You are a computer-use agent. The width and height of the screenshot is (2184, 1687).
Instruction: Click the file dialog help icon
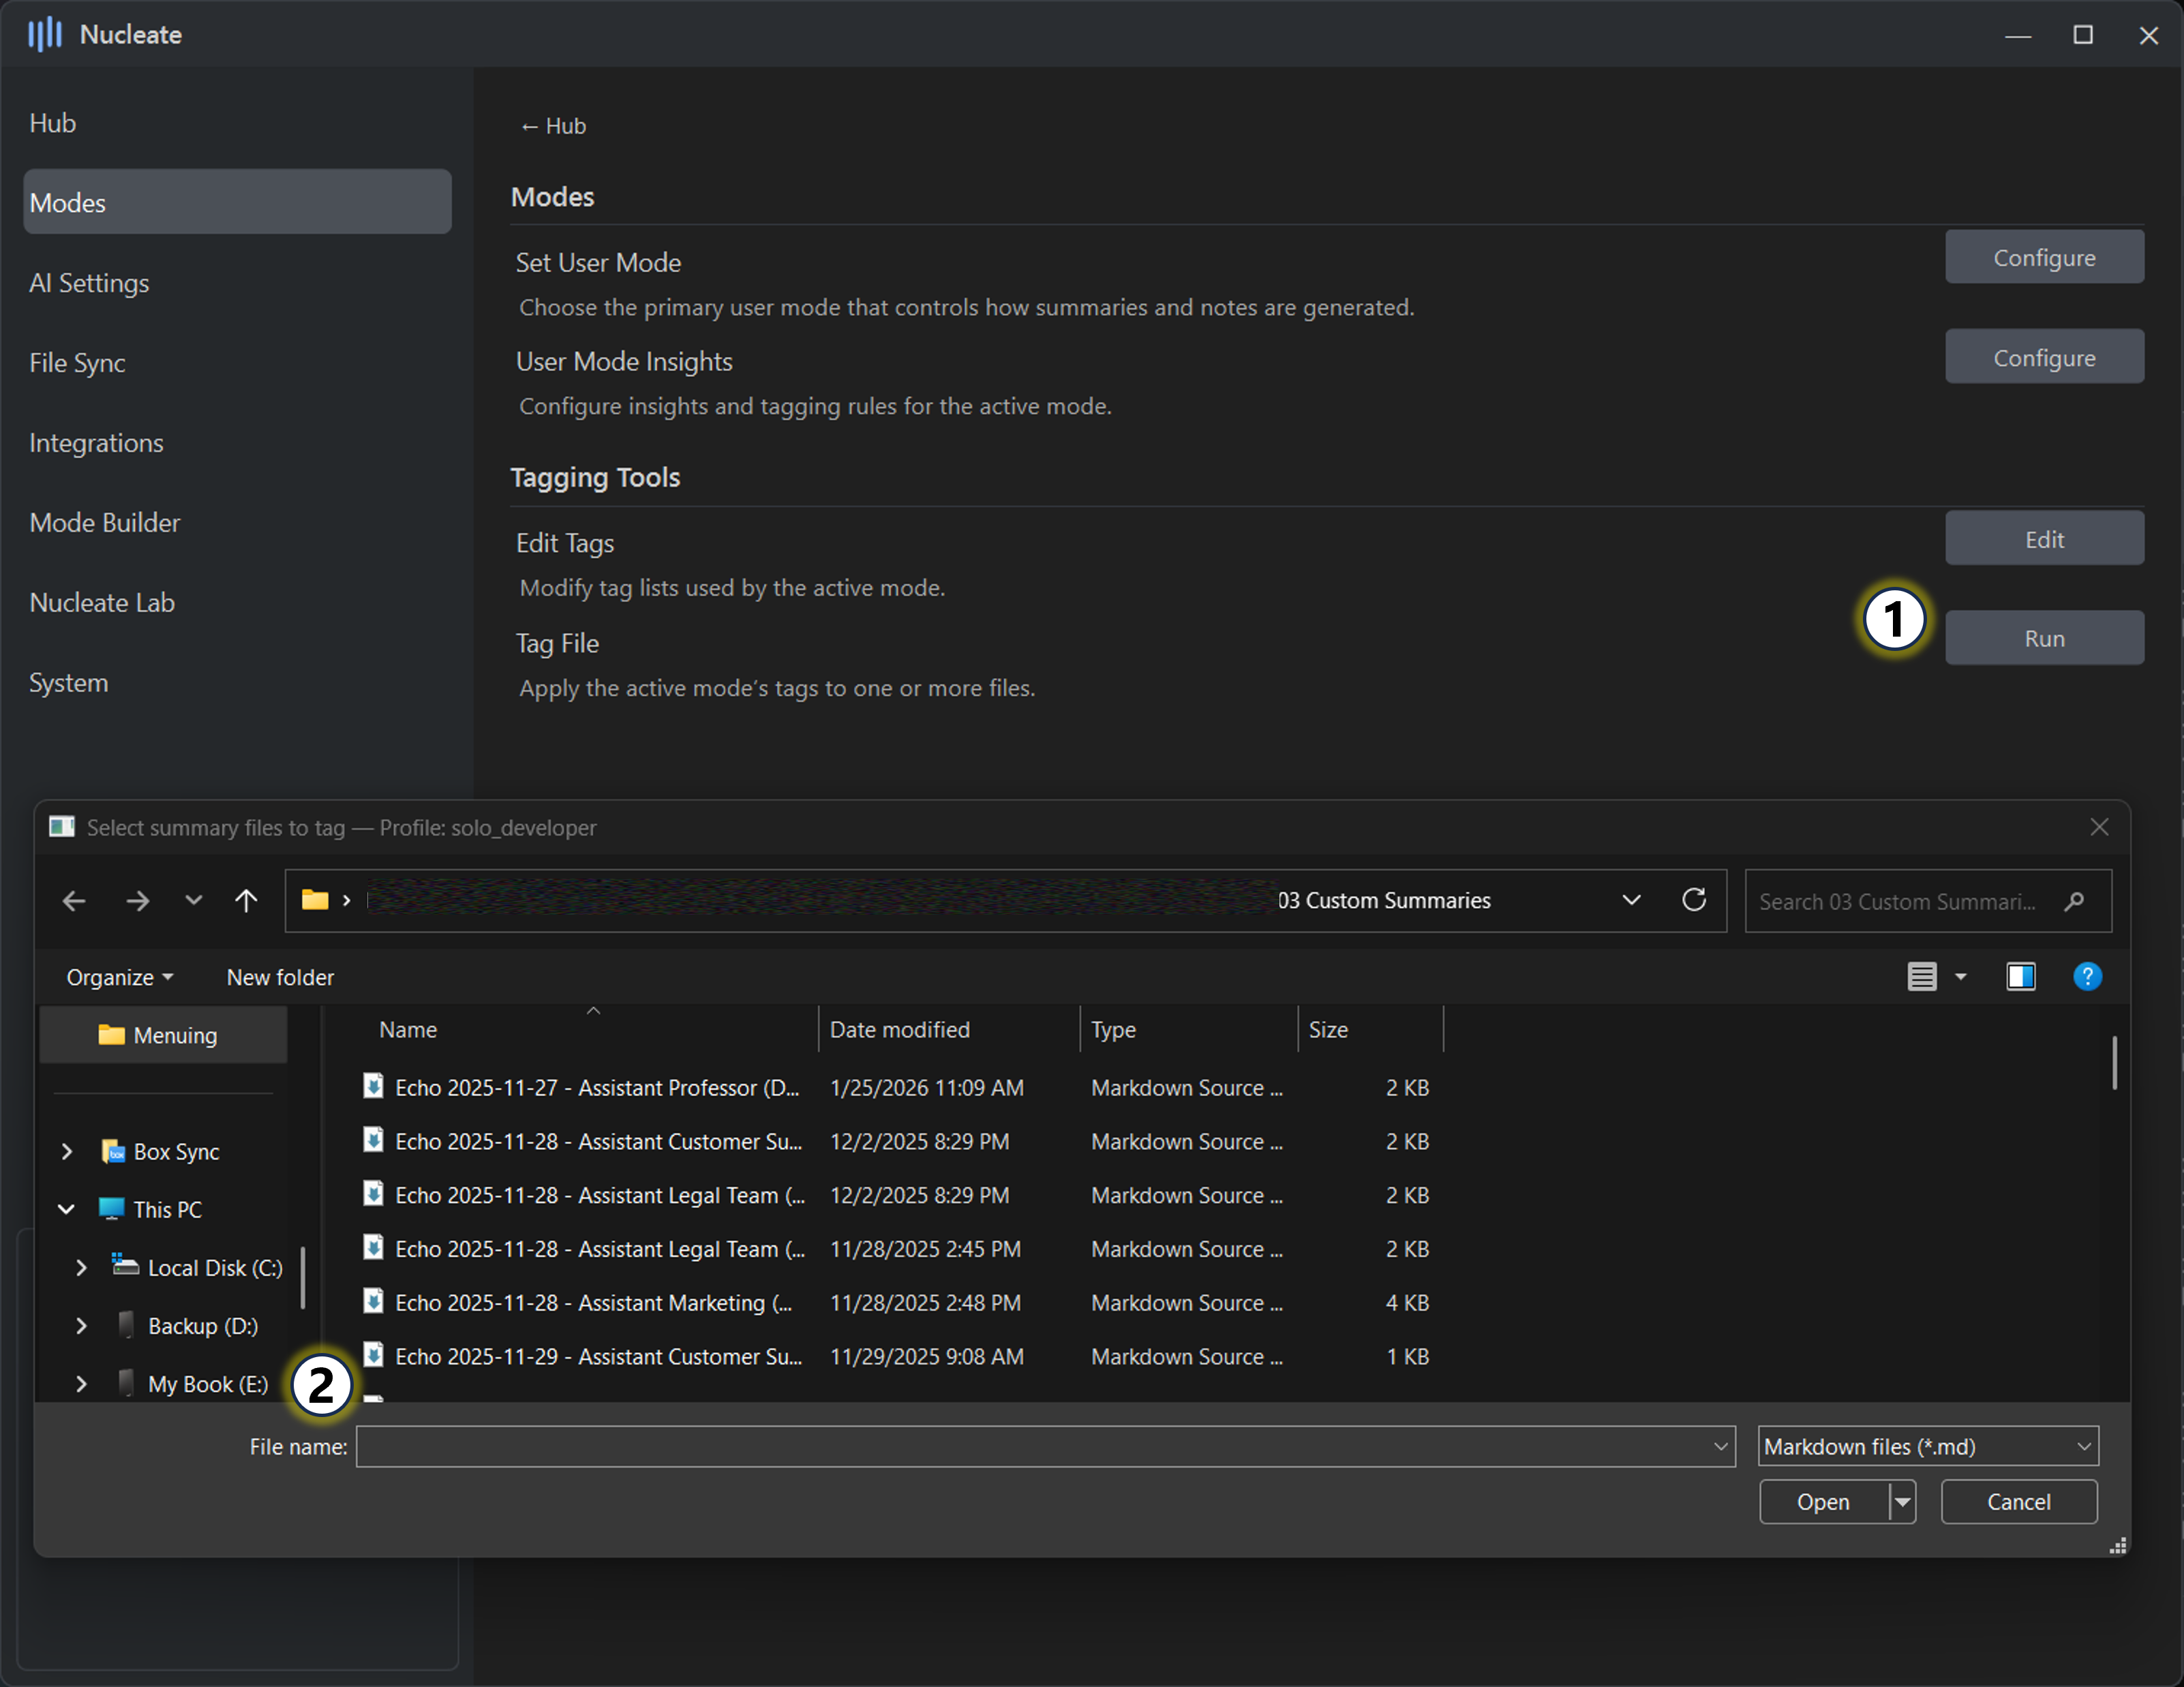(2087, 977)
